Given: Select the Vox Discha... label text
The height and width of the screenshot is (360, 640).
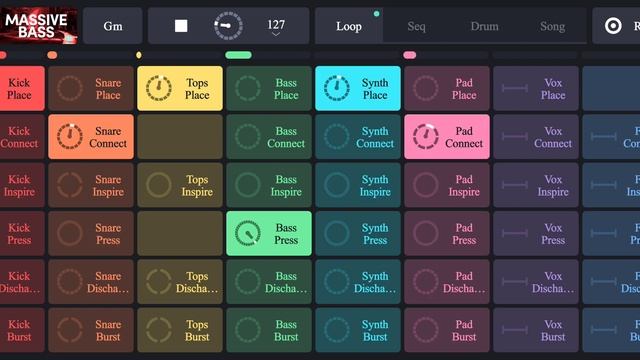Looking at the screenshot, I should coord(553,282).
